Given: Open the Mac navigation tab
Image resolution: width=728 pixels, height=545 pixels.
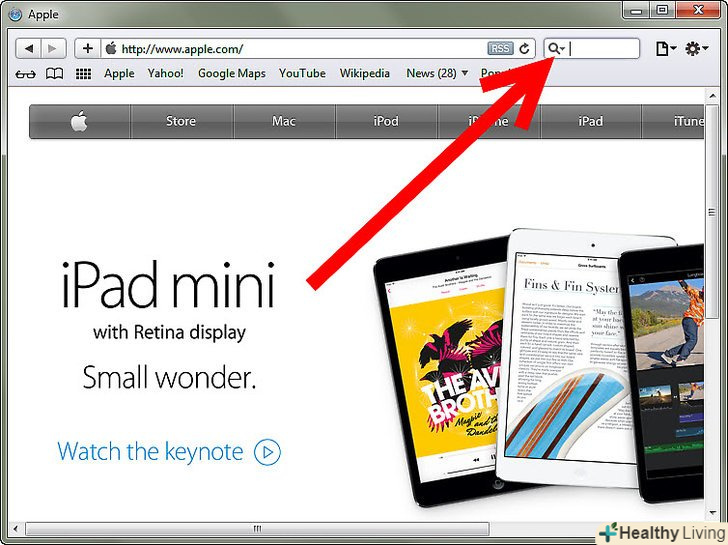Looking at the screenshot, I should tap(284, 121).
